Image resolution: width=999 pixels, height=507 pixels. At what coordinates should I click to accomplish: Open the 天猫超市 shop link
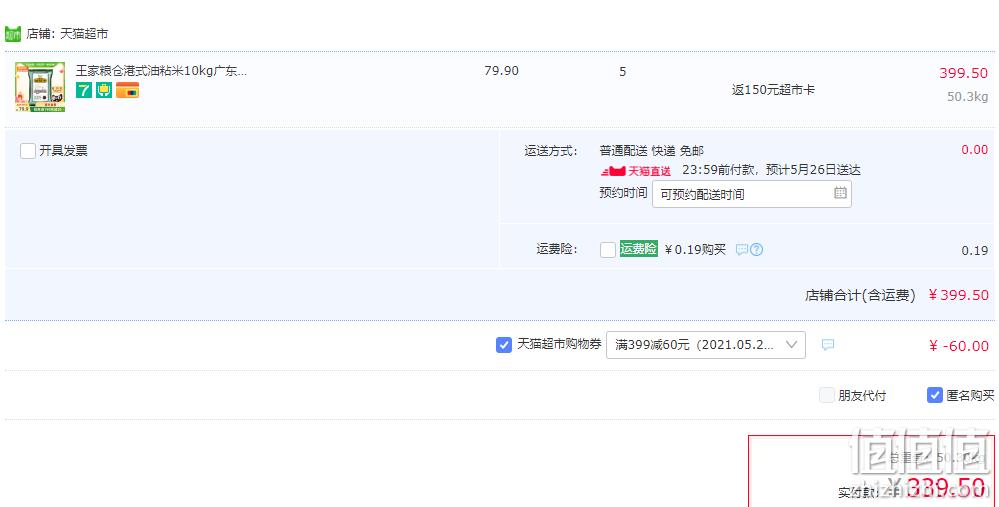pos(83,34)
